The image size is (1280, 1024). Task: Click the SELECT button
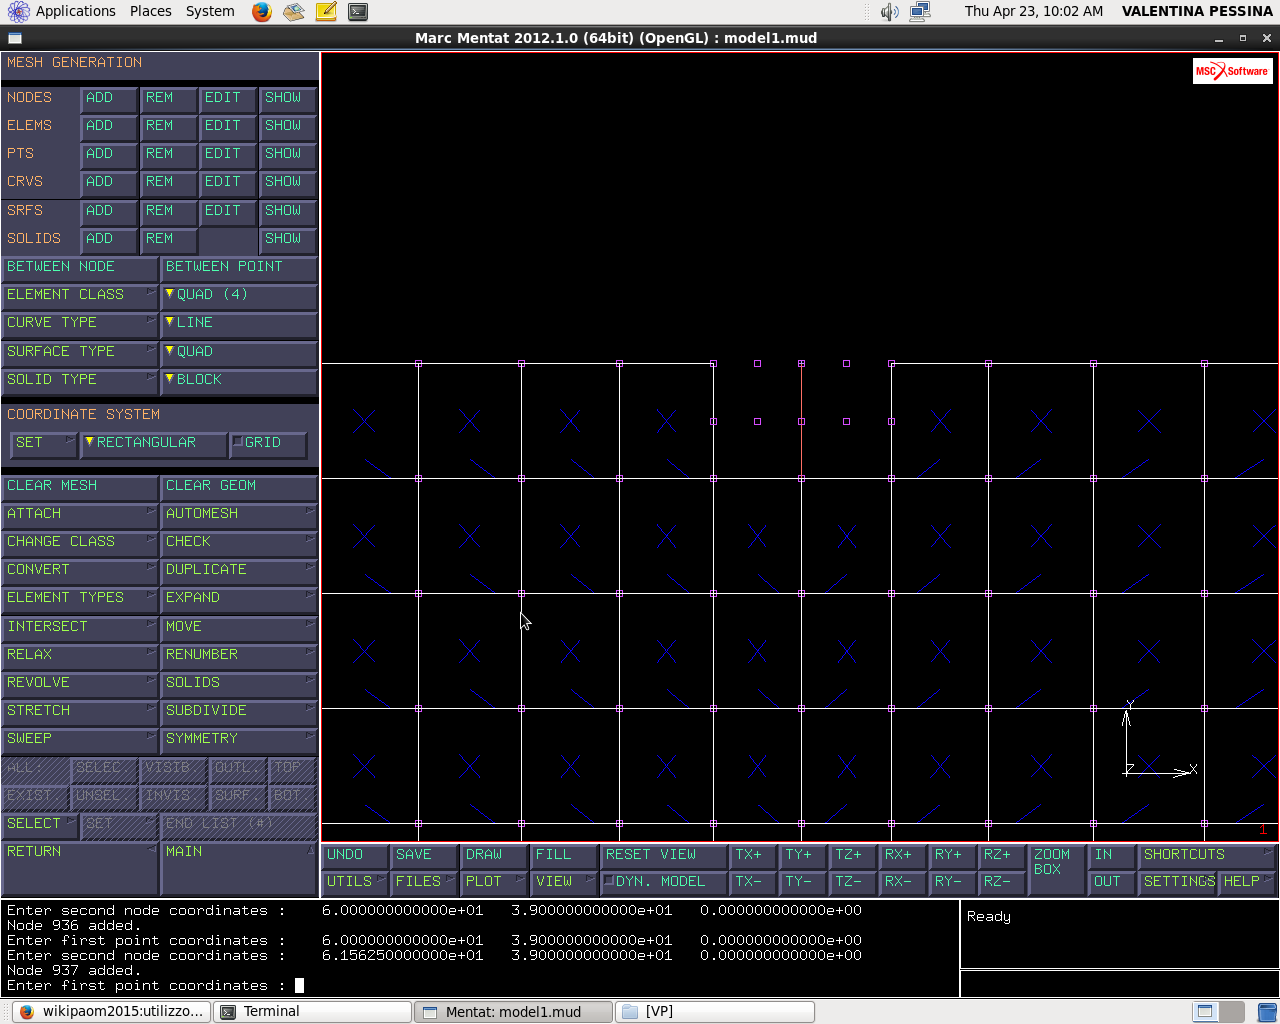tap(40, 825)
